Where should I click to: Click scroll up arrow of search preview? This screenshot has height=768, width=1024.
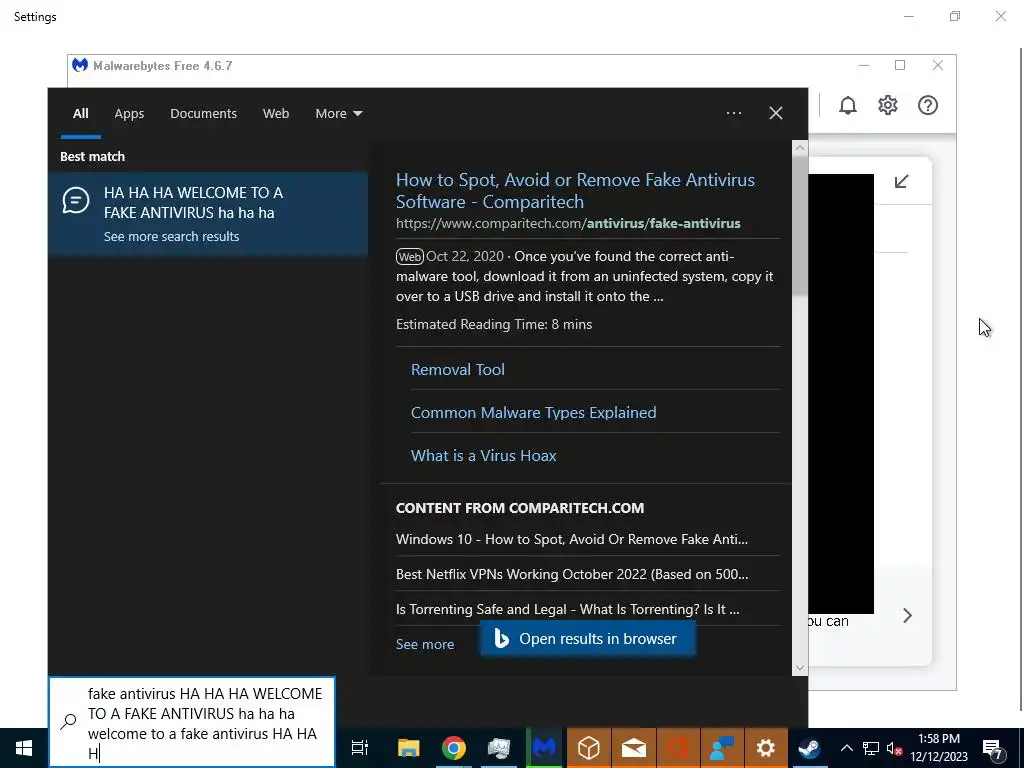click(x=799, y=148)
